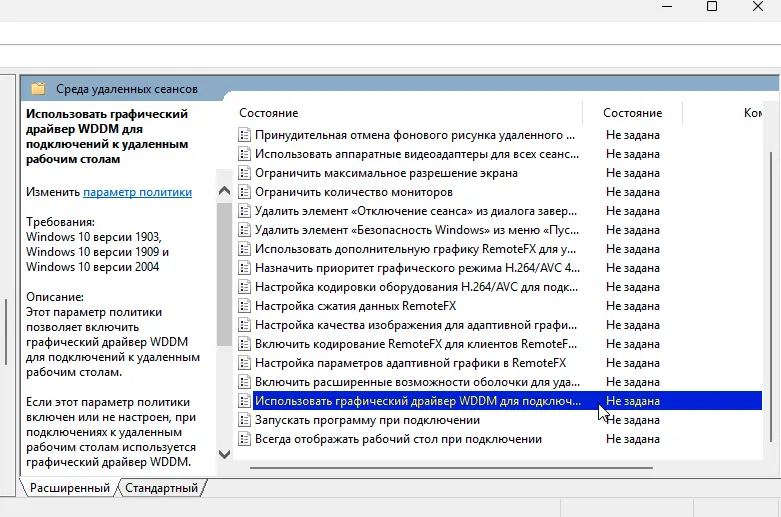Click icon for Настройка кодировки оборудования H.264/AVC

pyautogui.click(x=244, y=287)
